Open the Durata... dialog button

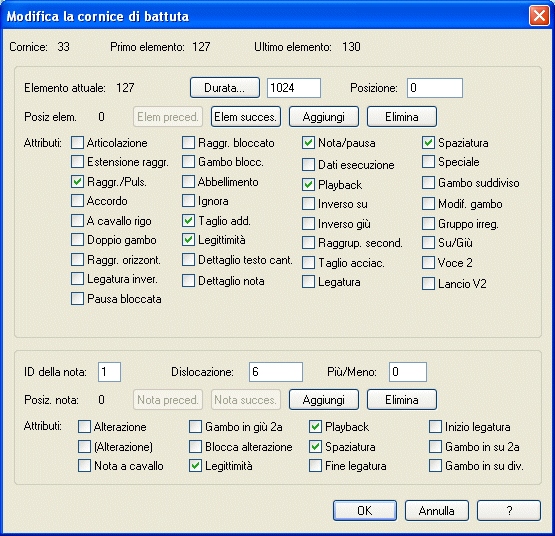point(225,87)
